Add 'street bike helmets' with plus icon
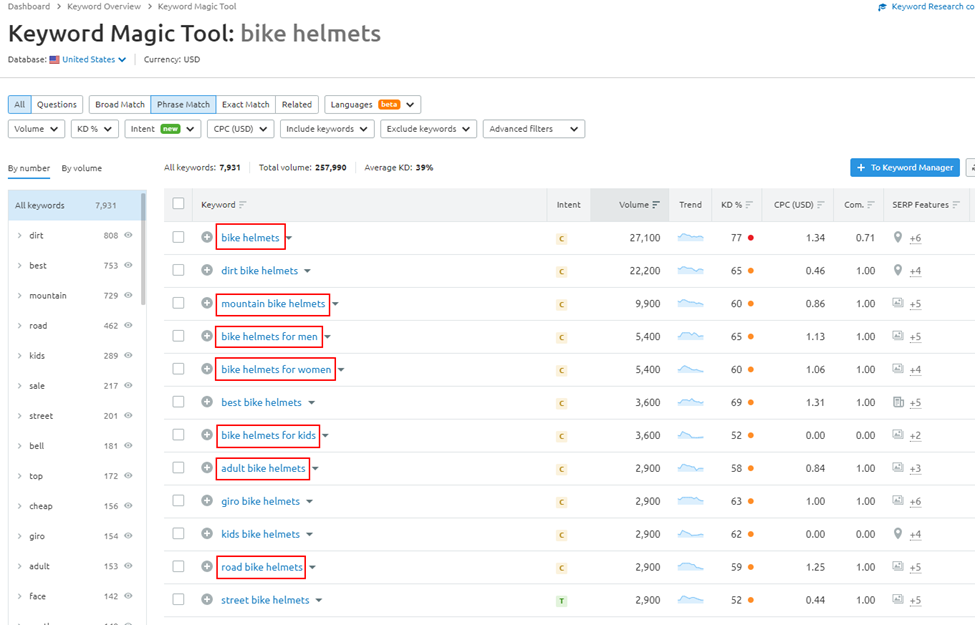 [207, 600]
